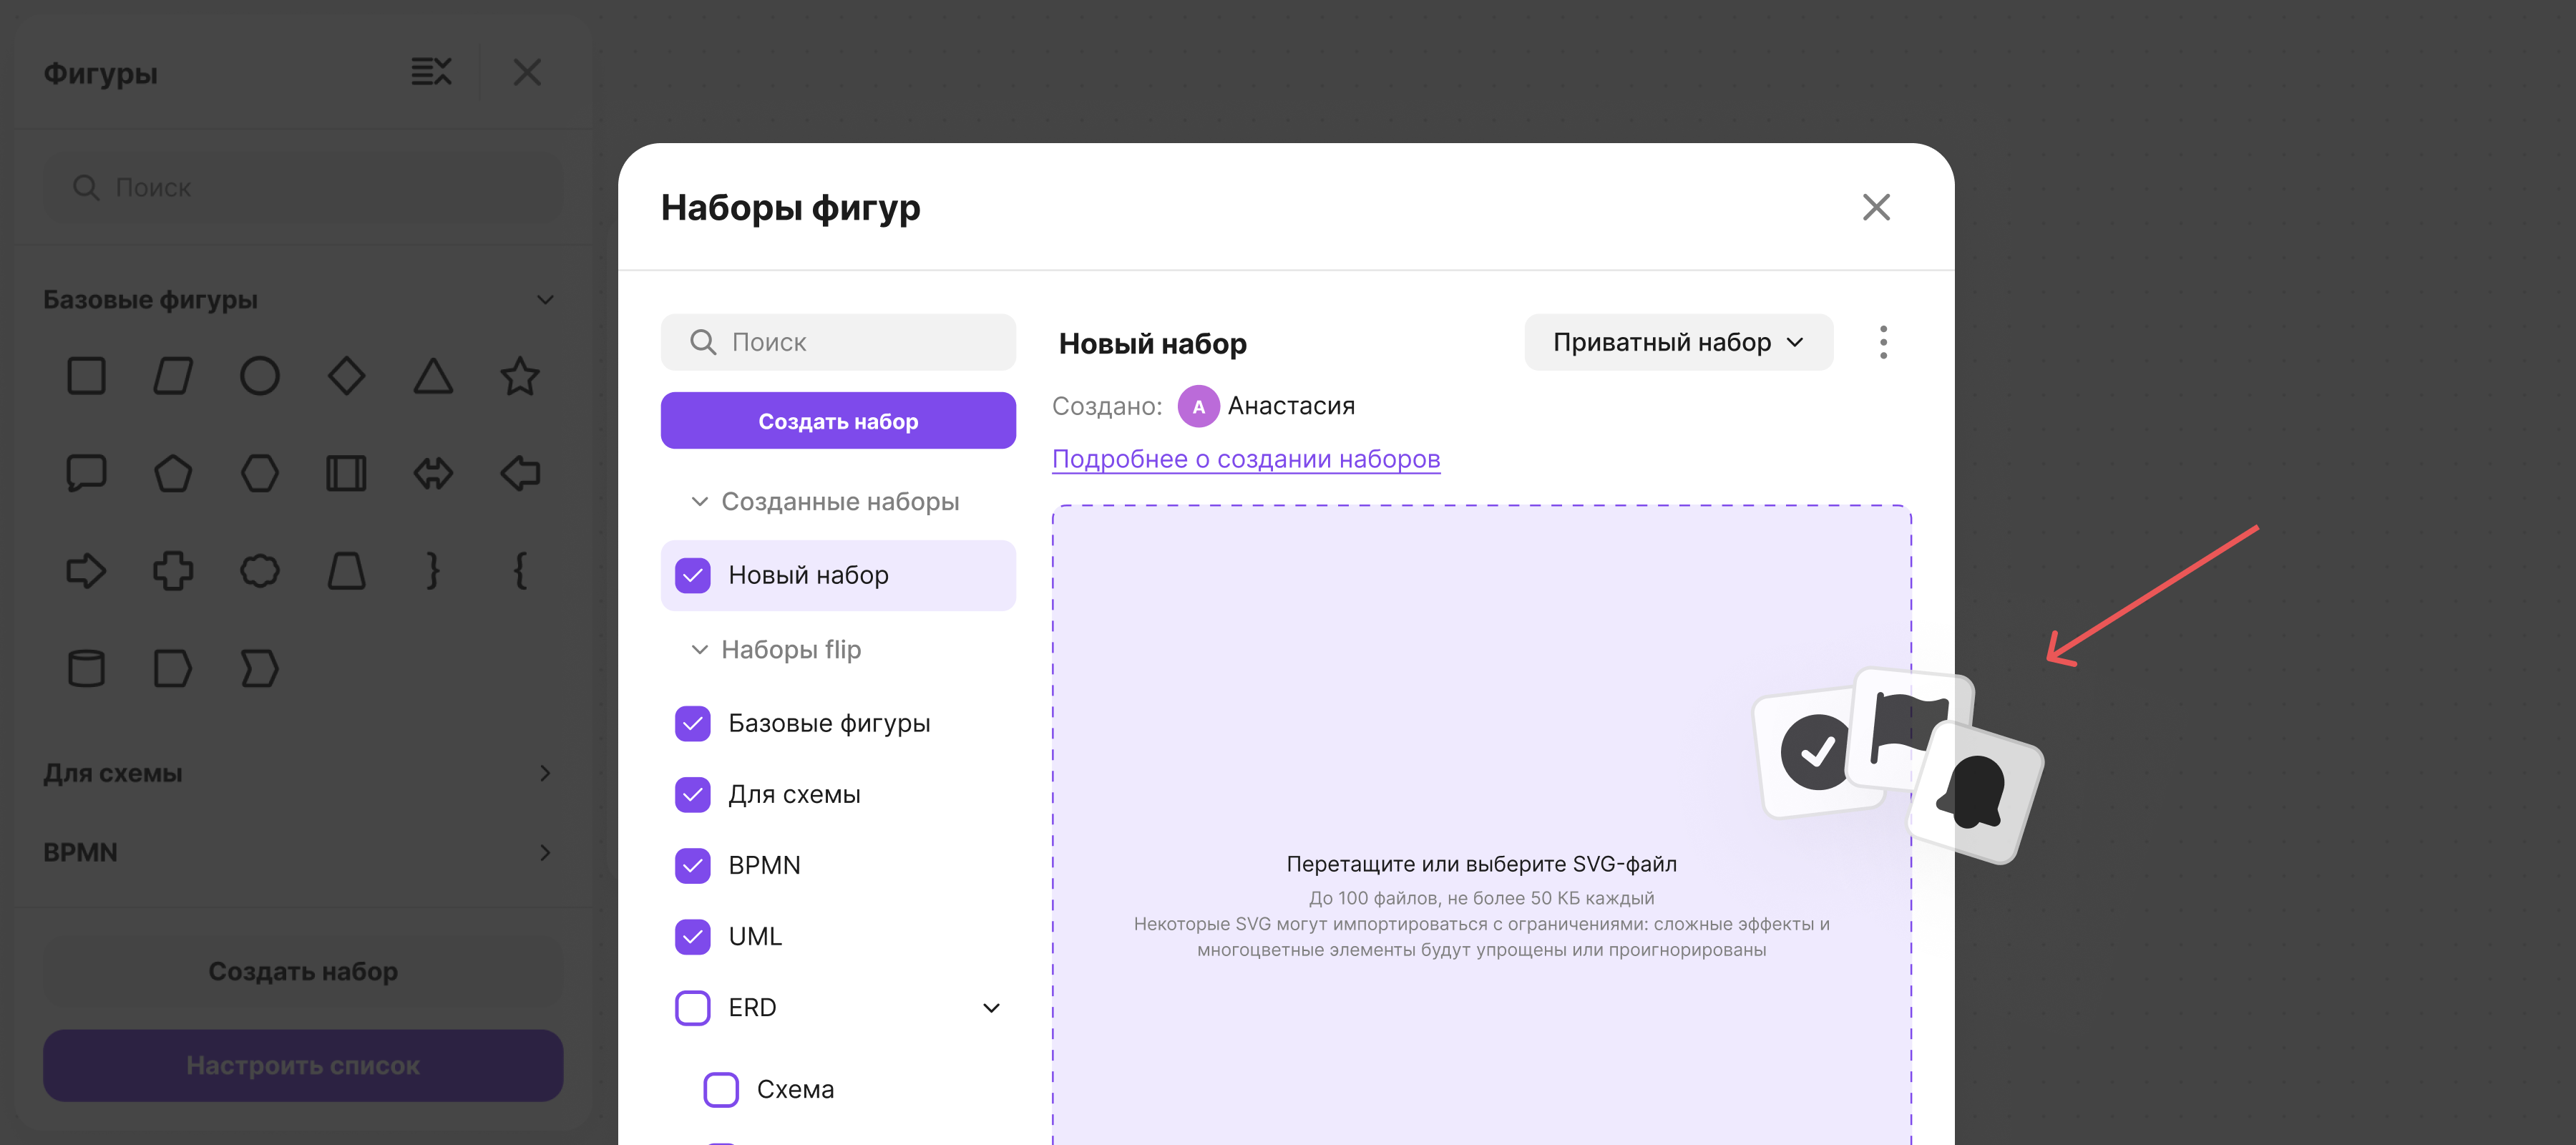Select the square shape
The image size is (2576, 1145).
tap(86, 376)
